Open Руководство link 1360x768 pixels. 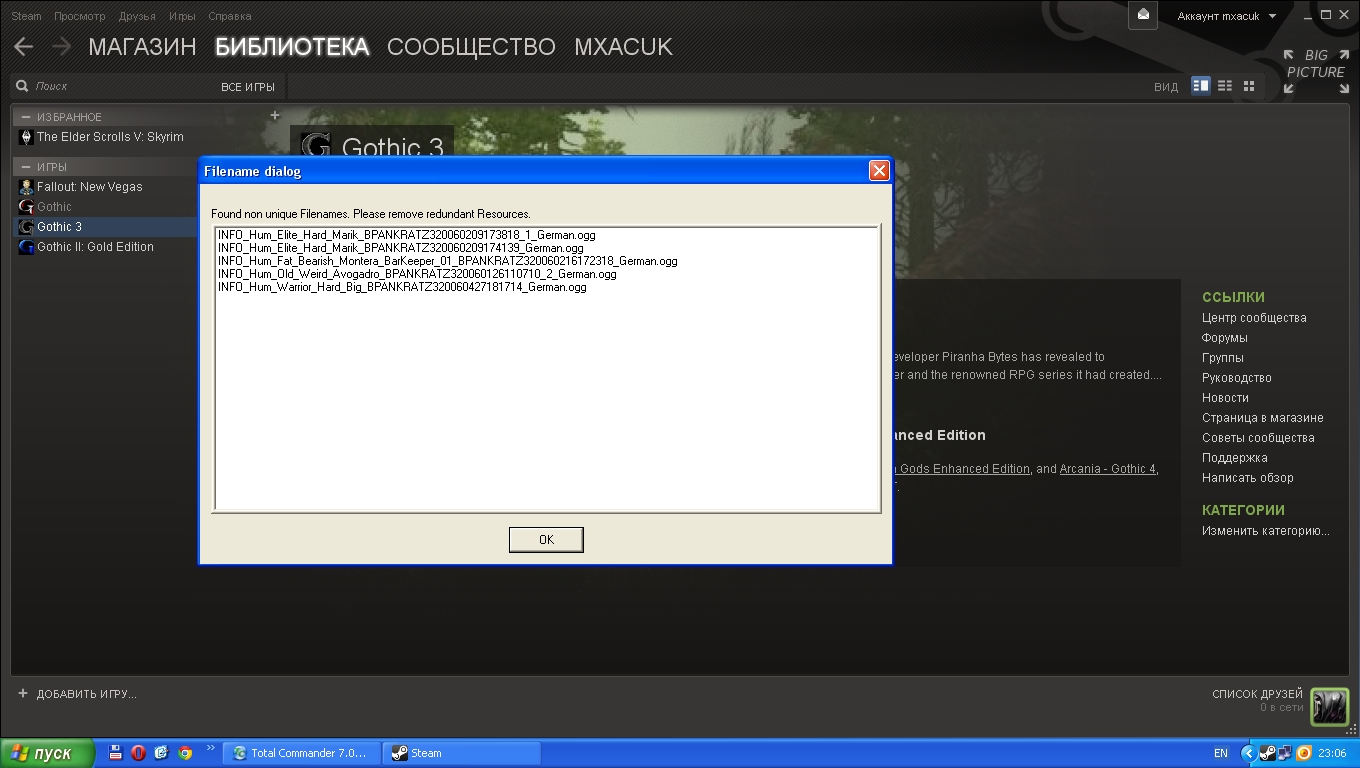(x=1237, y=378)
